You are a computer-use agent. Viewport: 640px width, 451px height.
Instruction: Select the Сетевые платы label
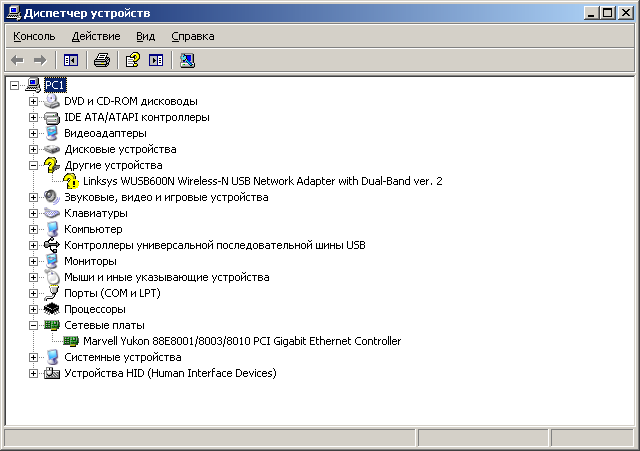click(x=104, y=325)
